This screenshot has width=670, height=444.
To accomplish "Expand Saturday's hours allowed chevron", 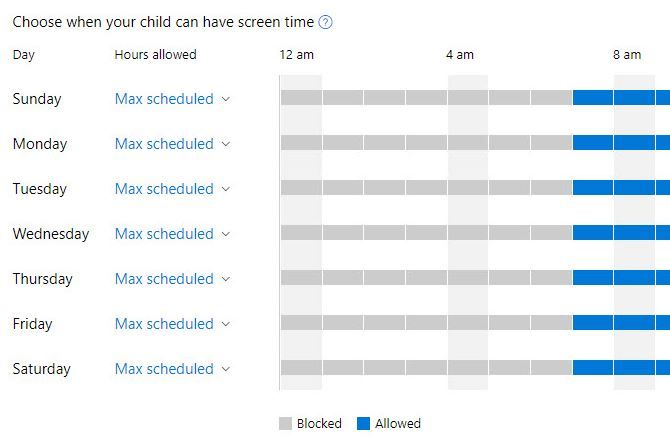I will 226,369.
